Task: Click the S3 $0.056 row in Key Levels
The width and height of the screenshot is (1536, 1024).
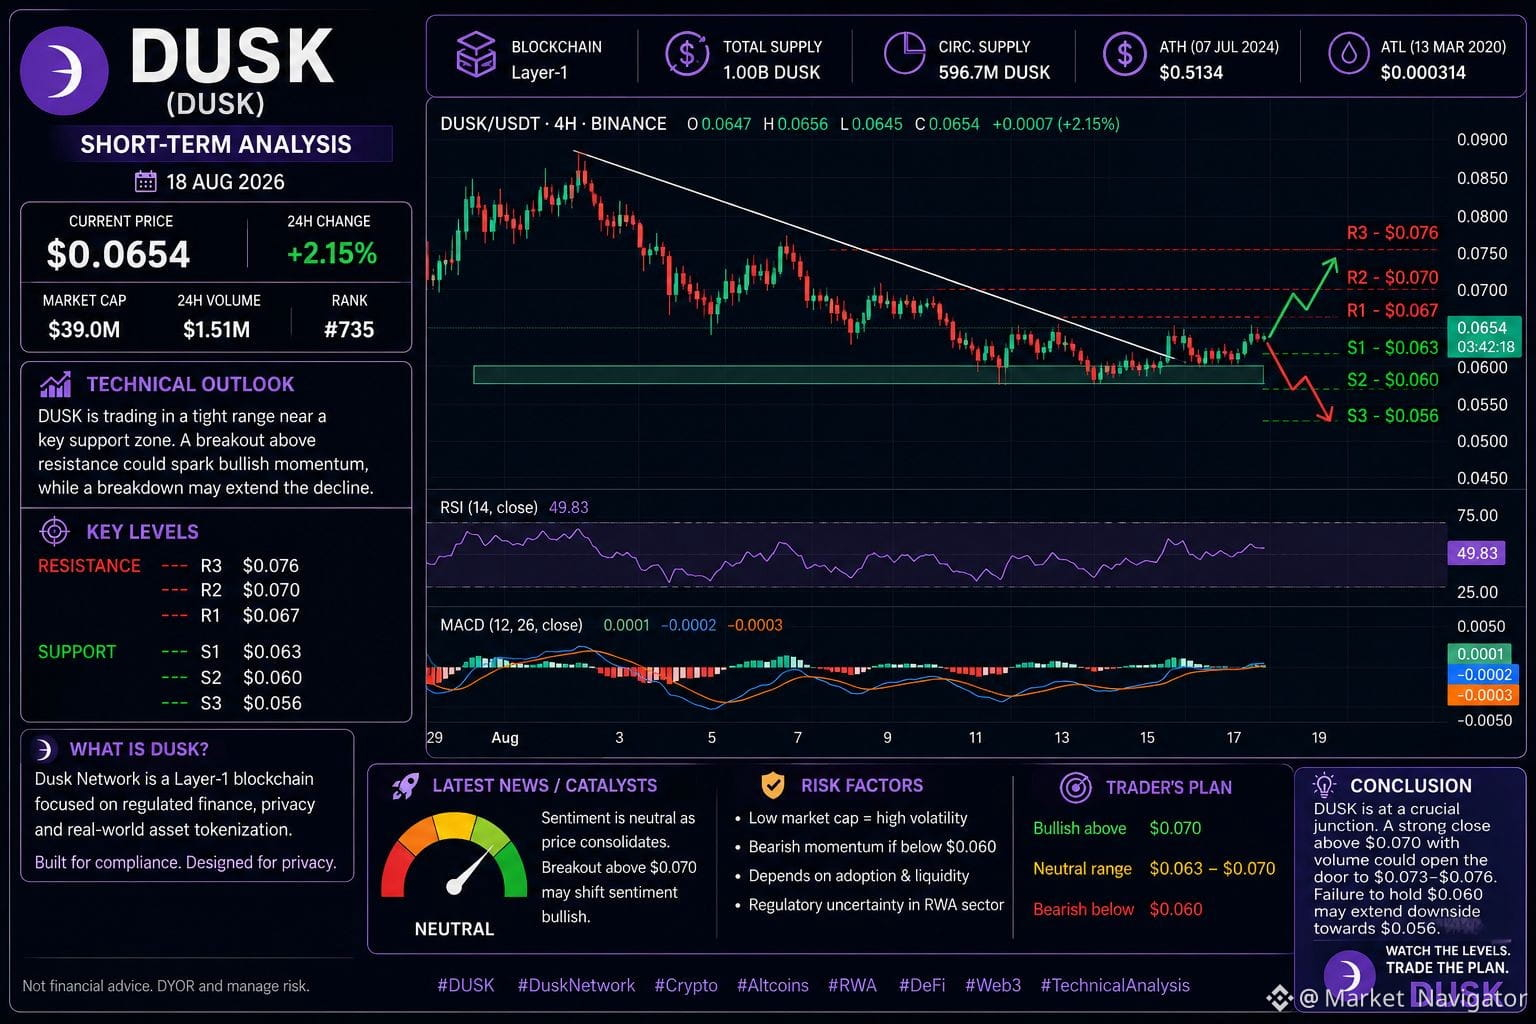Action: tap(230, 703)
